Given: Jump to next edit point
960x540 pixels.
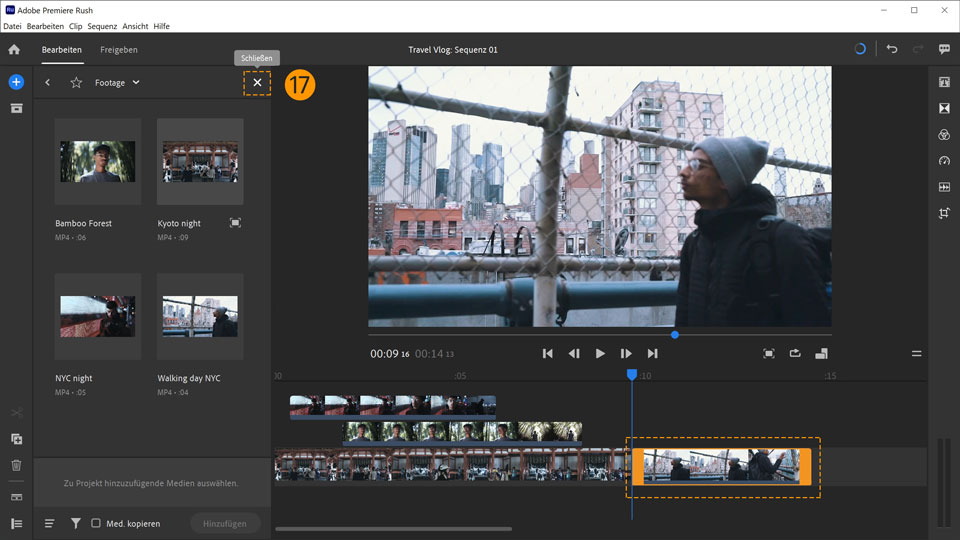Looking at the screenshot, I should click(652, 353).
